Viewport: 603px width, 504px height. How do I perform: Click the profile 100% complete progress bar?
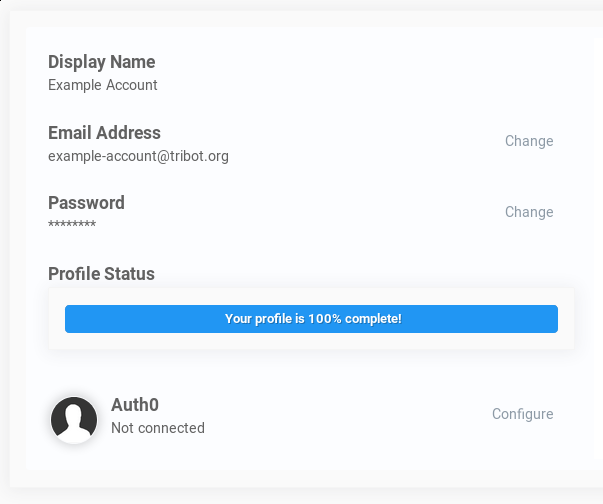(311, 319)
